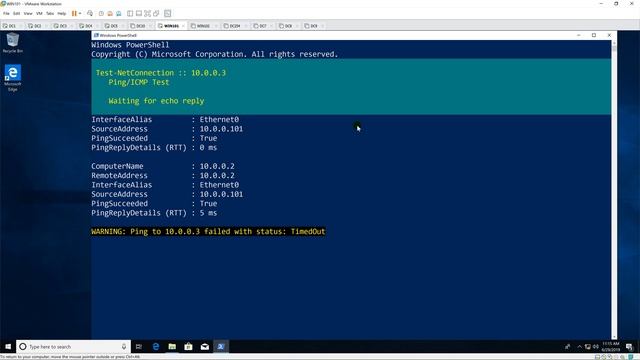Screen dimensions: 640x360
Task: Click the 'Waiting for echo reply' line
Action: [156, 101]
